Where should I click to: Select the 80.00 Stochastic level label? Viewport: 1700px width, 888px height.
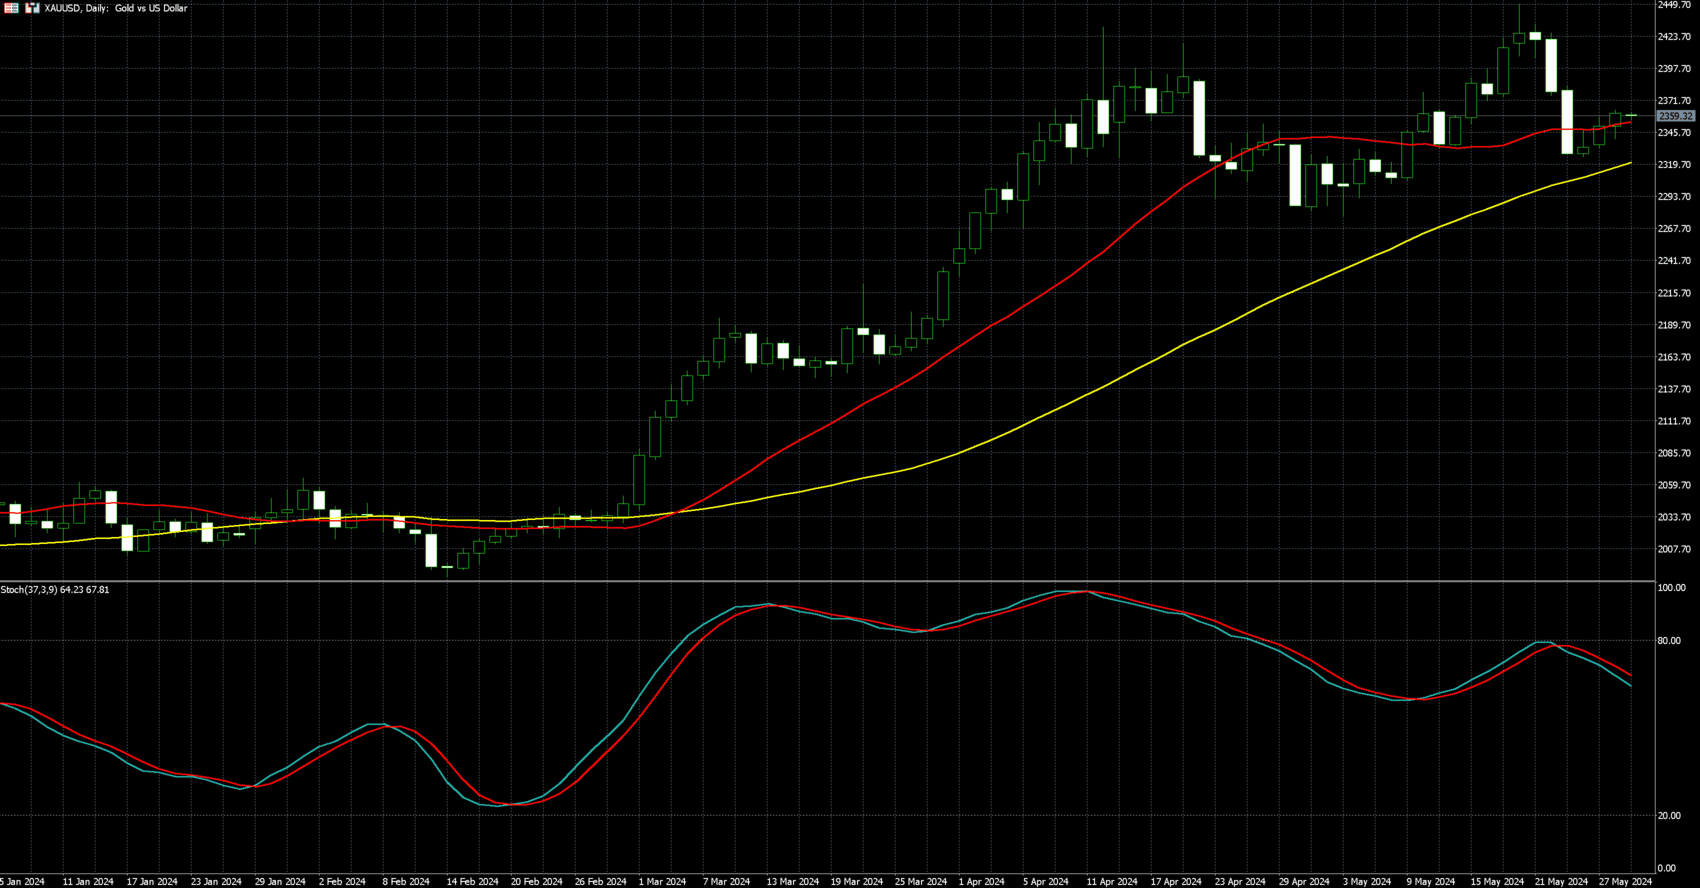point(1669,641)
